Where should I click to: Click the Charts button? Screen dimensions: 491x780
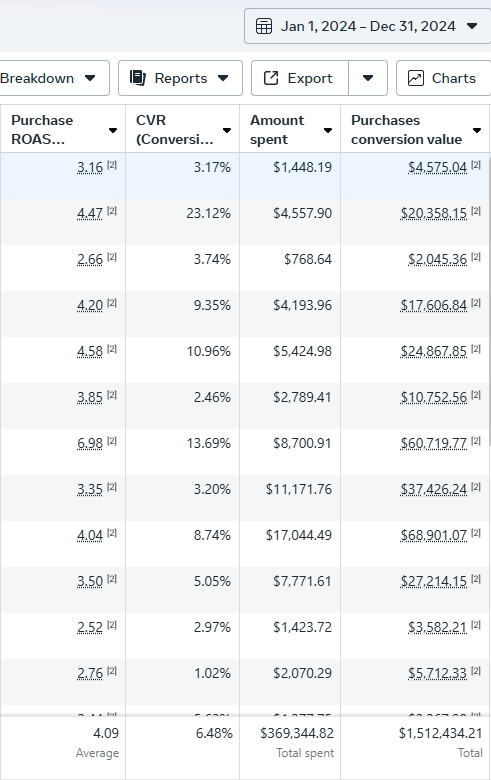point(444,78)
